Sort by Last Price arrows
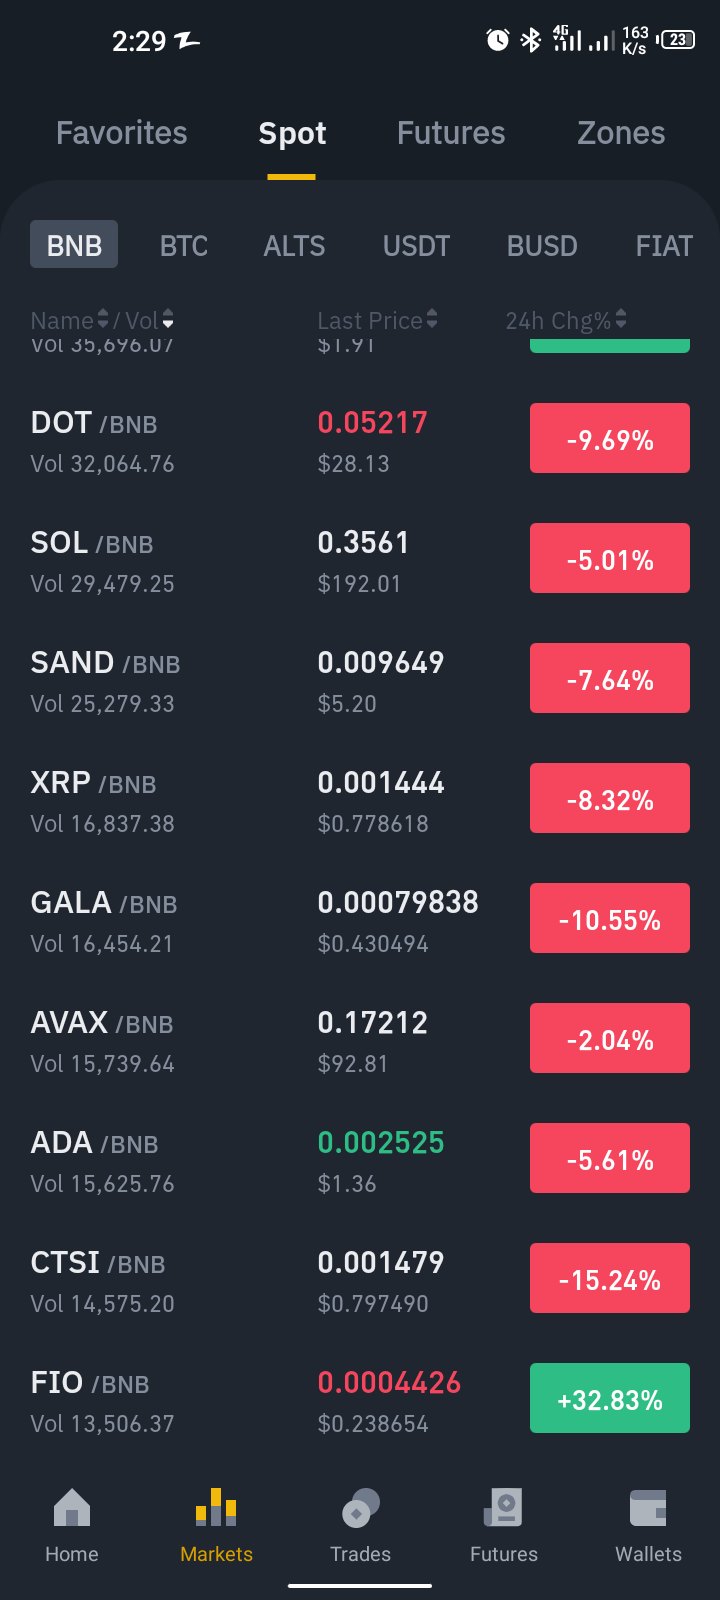The height and width of the screenshot is (1600, 720). [x=432, y=320]
